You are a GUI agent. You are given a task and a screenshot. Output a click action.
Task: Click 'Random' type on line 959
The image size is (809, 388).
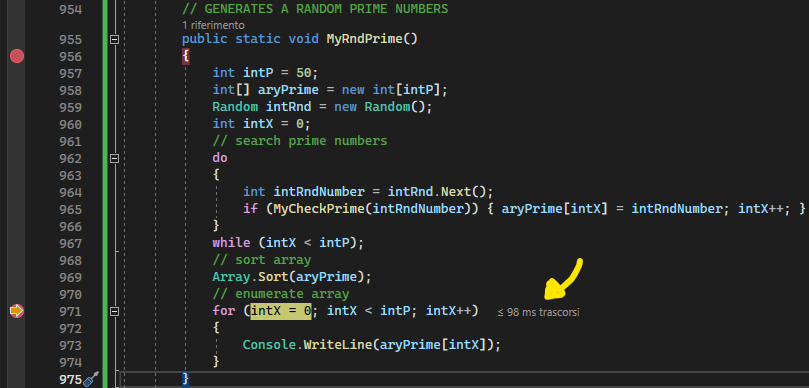point(235,107)
